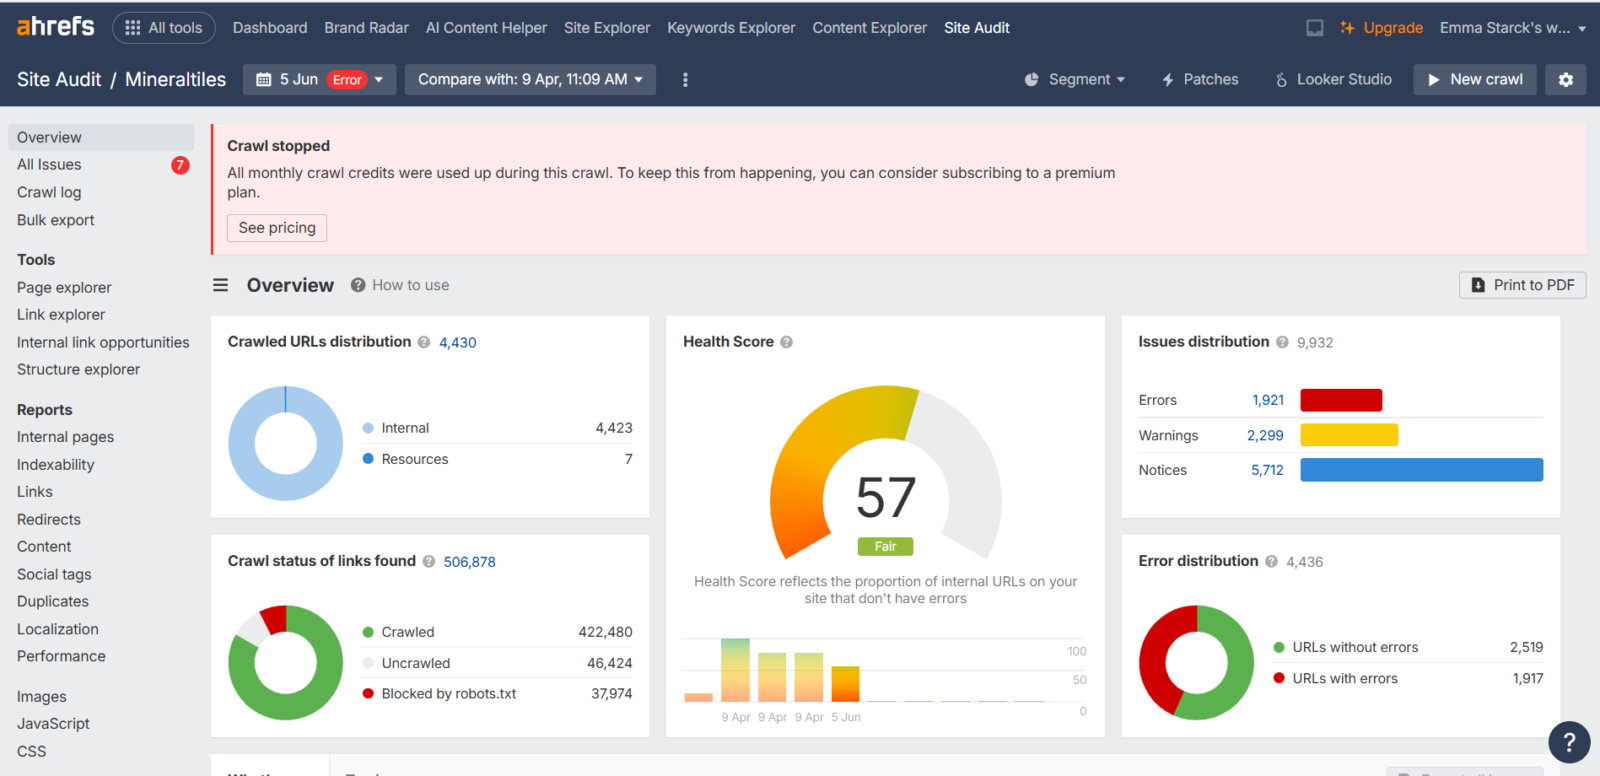Click See pricing button
The height and width of the screenshot is (776, 1600).
277,228
